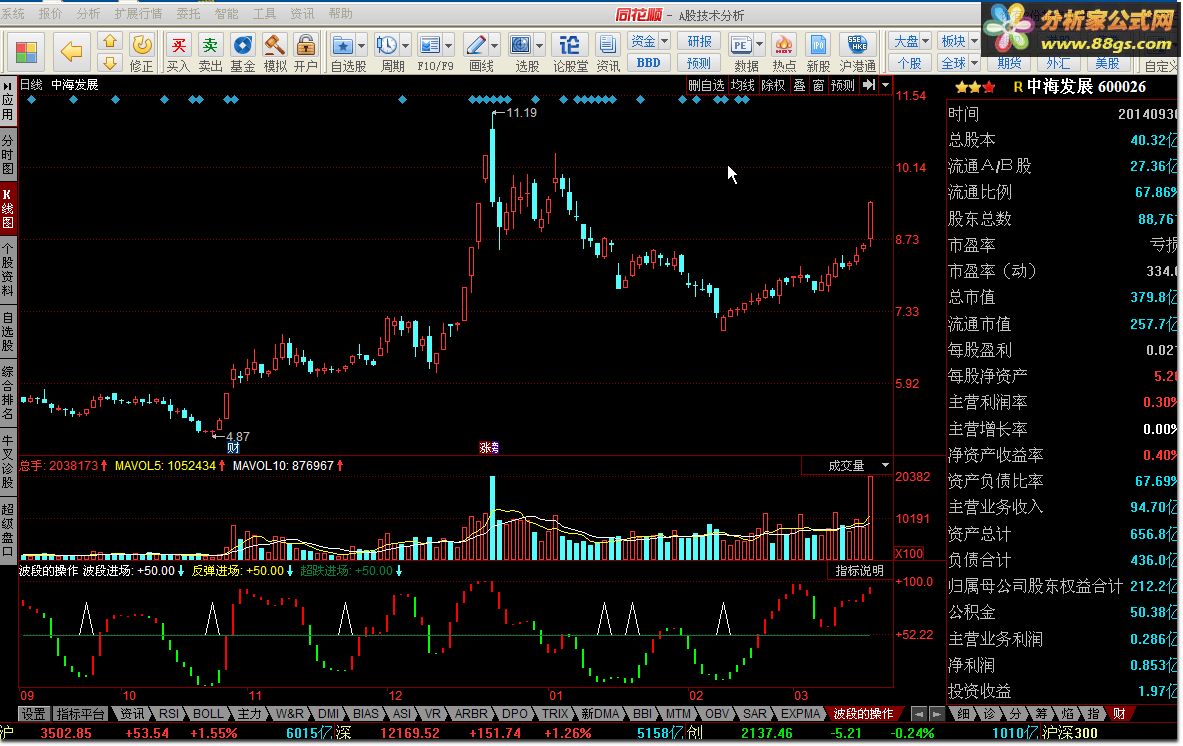The image size is (1183, 746).
Task: Switch to the EXPMA indicator tab
Action: tap(800, 714)
